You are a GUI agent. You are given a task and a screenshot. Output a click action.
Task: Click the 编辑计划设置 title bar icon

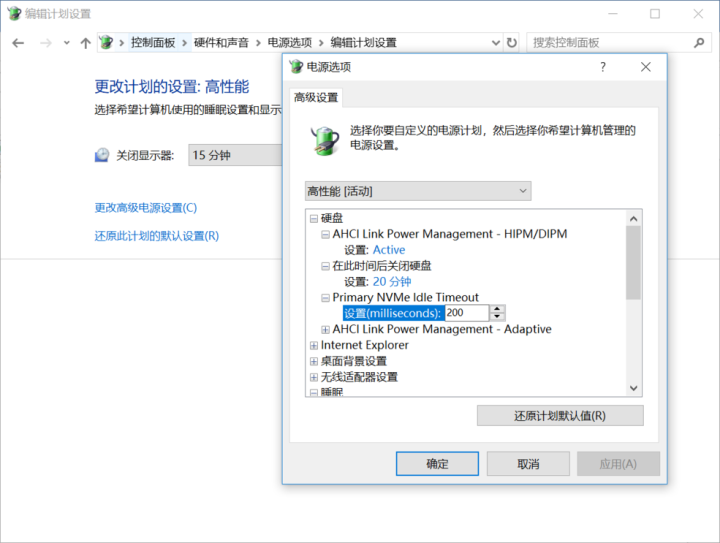click(x=14, y=13)
